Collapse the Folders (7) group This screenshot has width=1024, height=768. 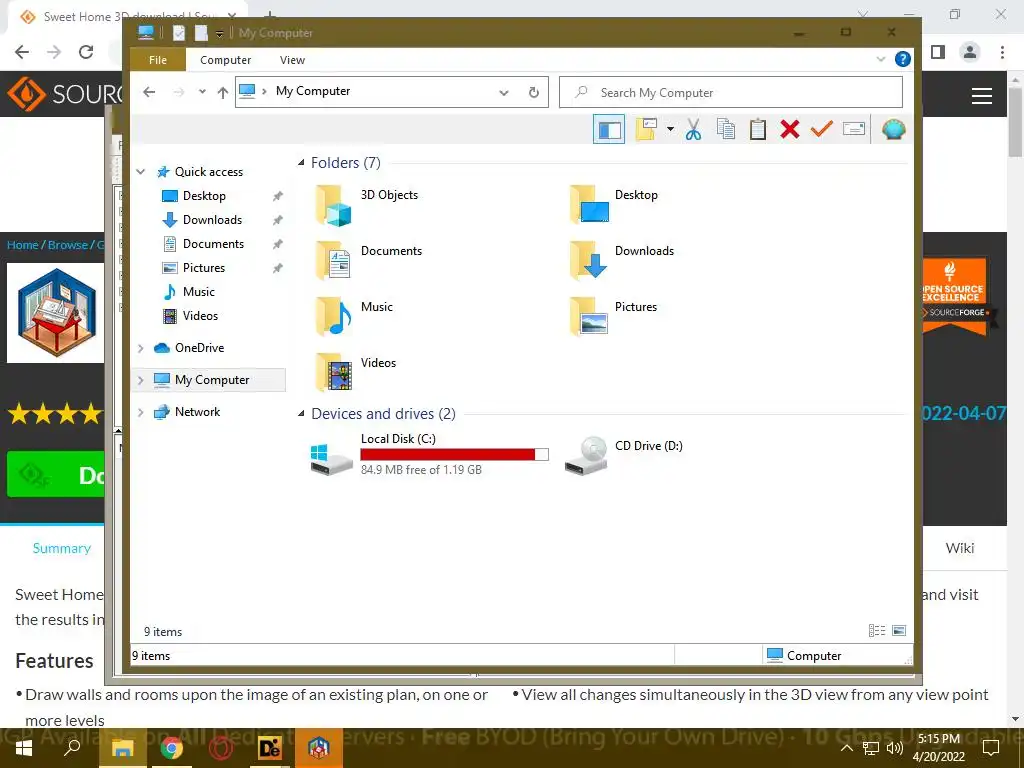point(301,163)
